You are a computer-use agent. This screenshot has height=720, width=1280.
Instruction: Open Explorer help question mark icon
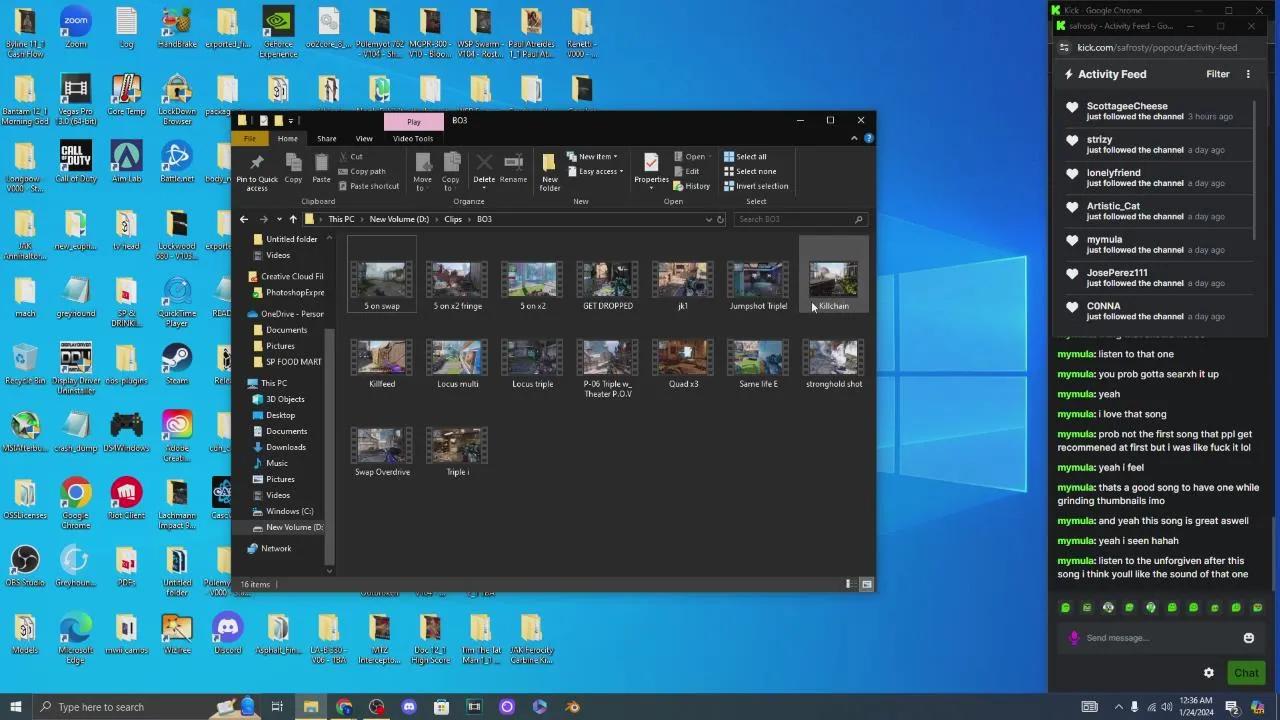868,138
